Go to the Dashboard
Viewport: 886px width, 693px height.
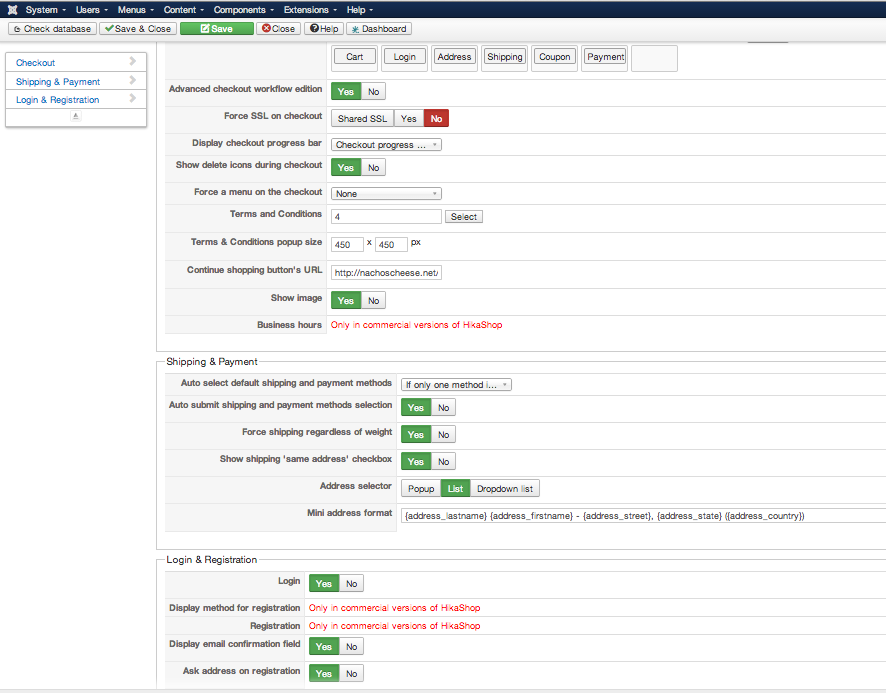tap(379, 29)
